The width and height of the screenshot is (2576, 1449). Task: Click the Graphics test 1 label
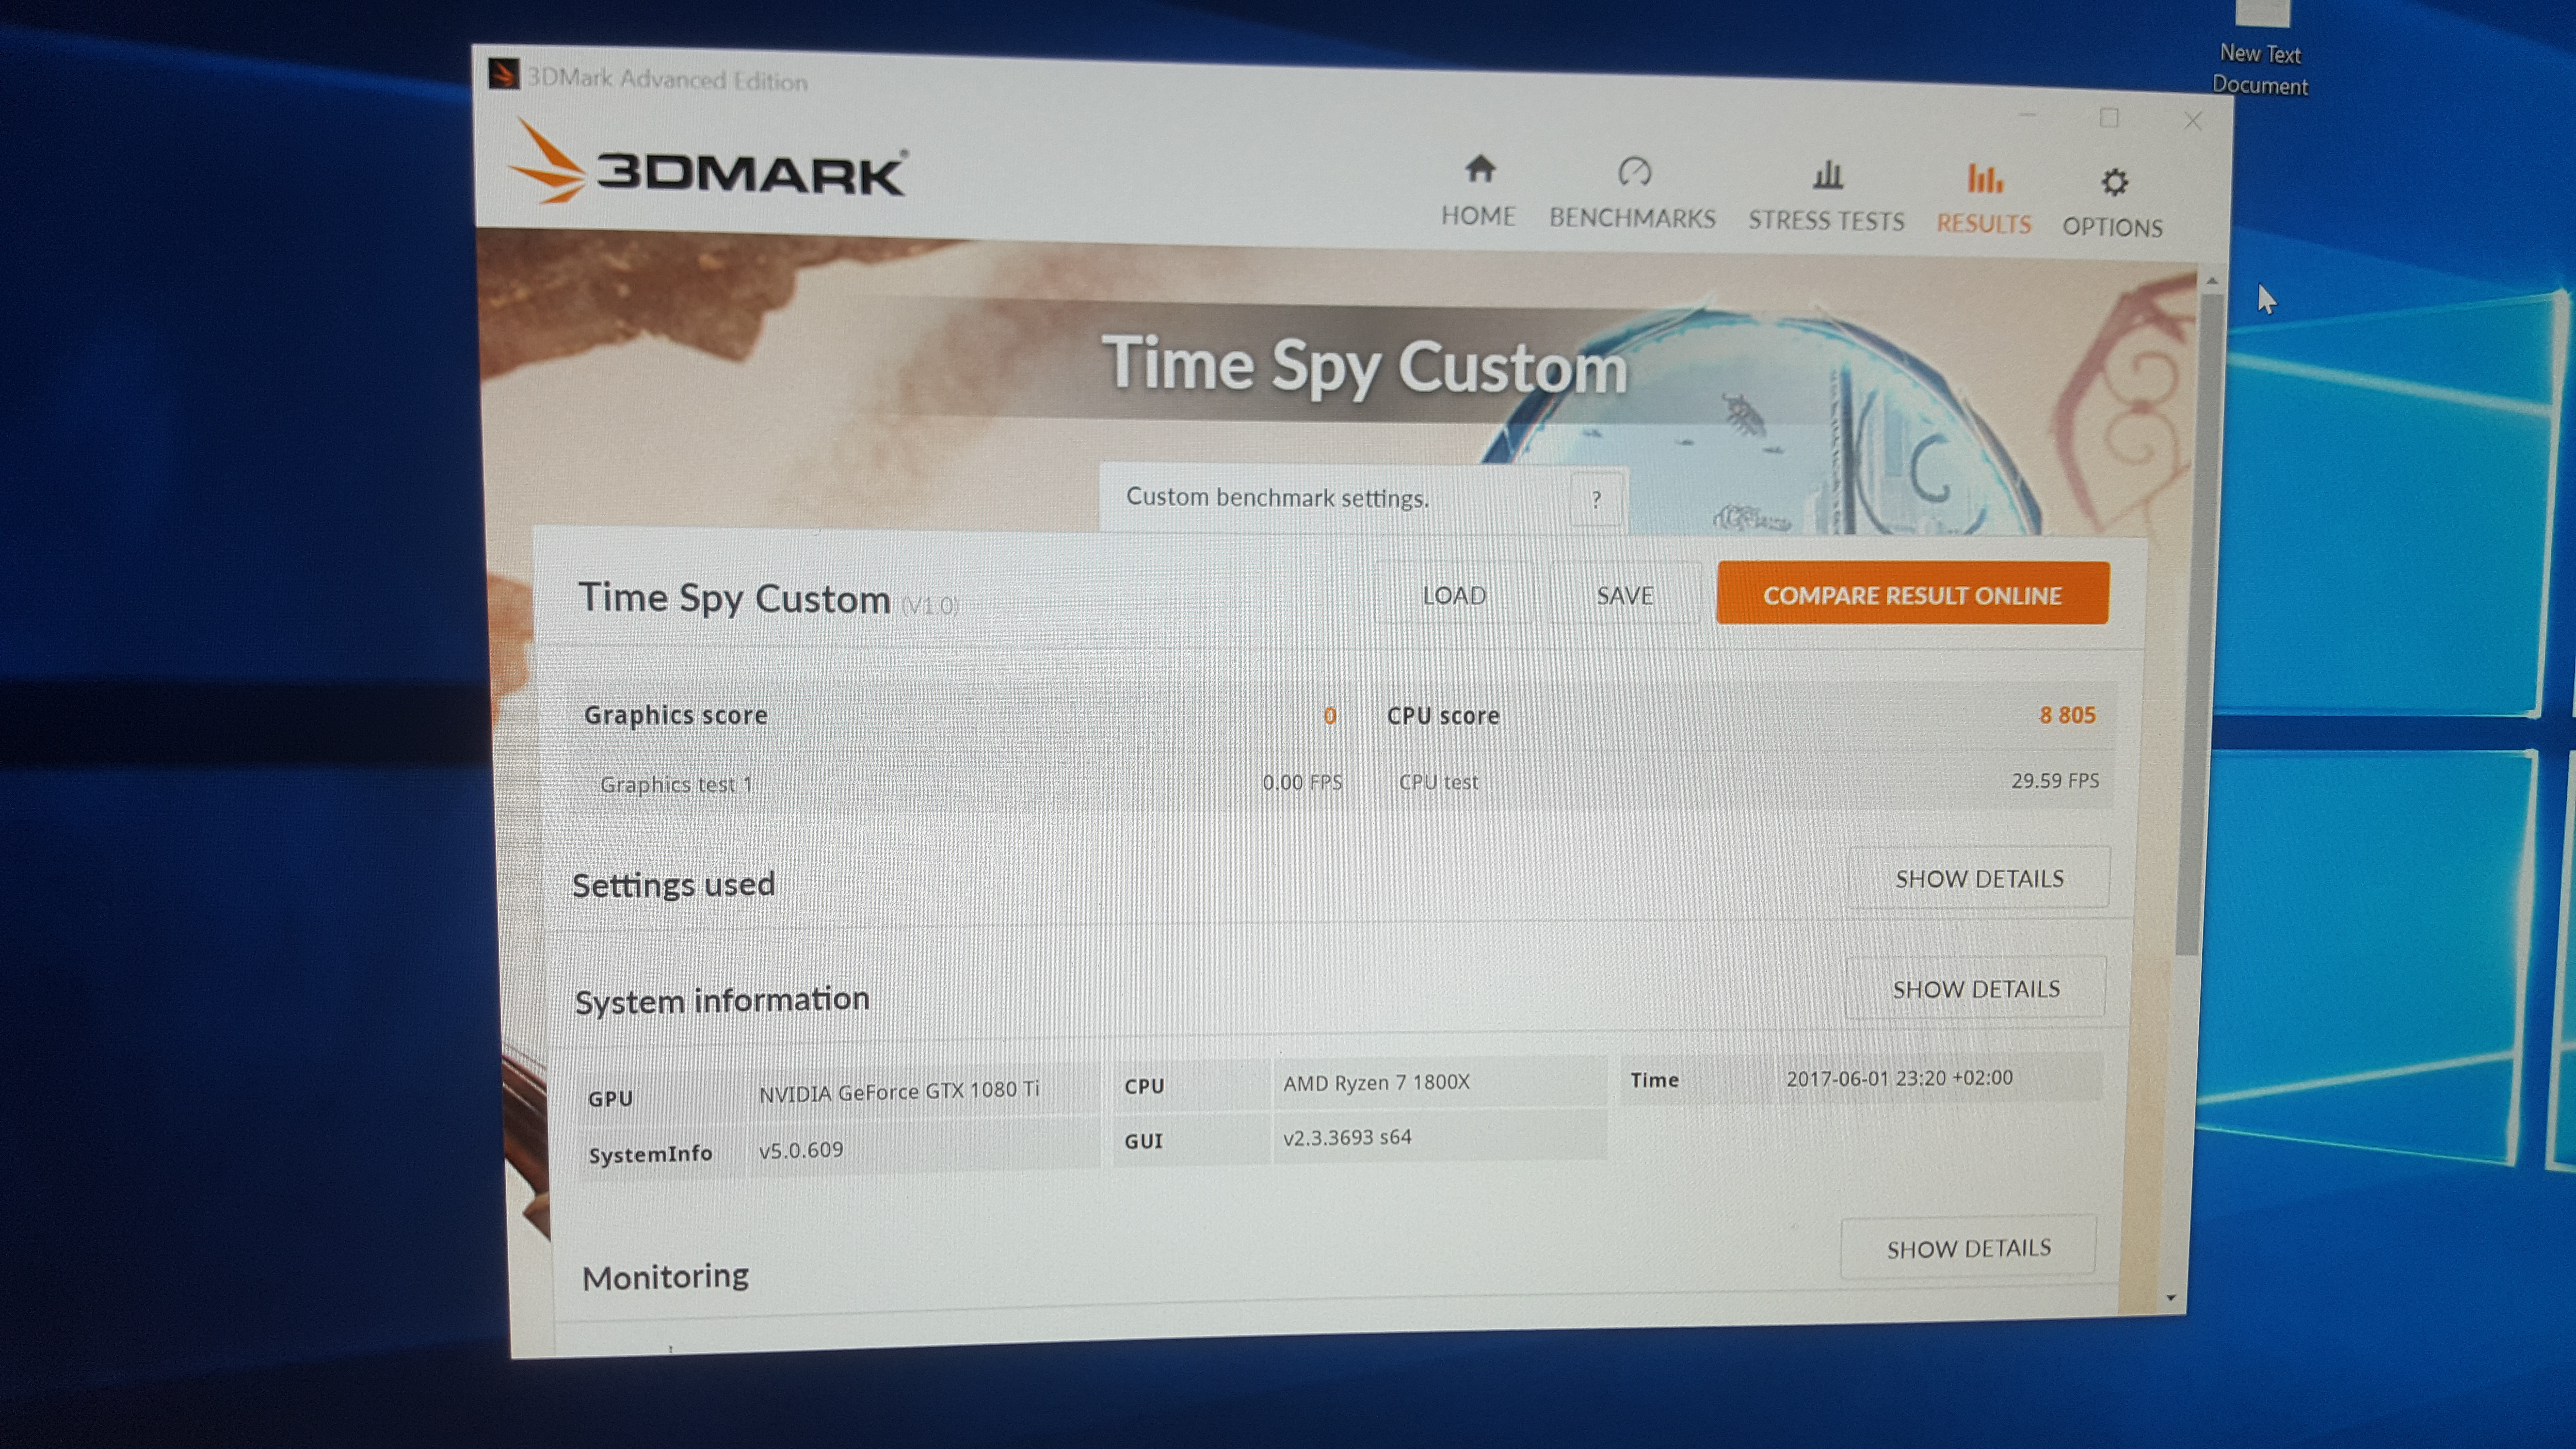pos(676,784)
